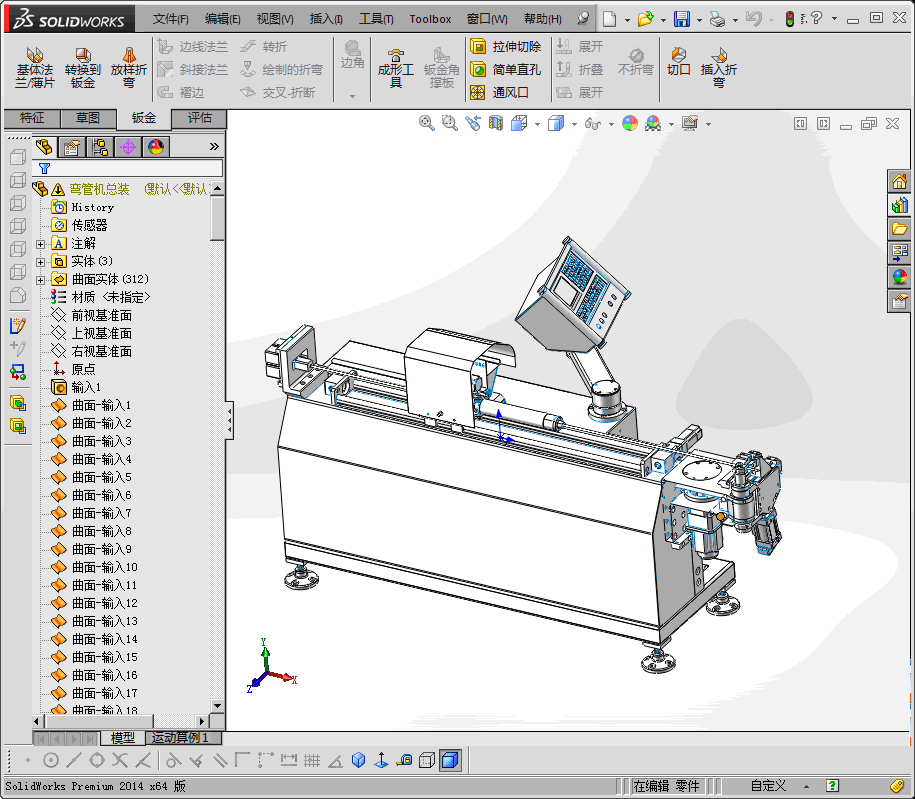The height and width of the screenshot is (799, 915).
Task: Open the 文件(F) File menu
Action: (x=170, y=19)
